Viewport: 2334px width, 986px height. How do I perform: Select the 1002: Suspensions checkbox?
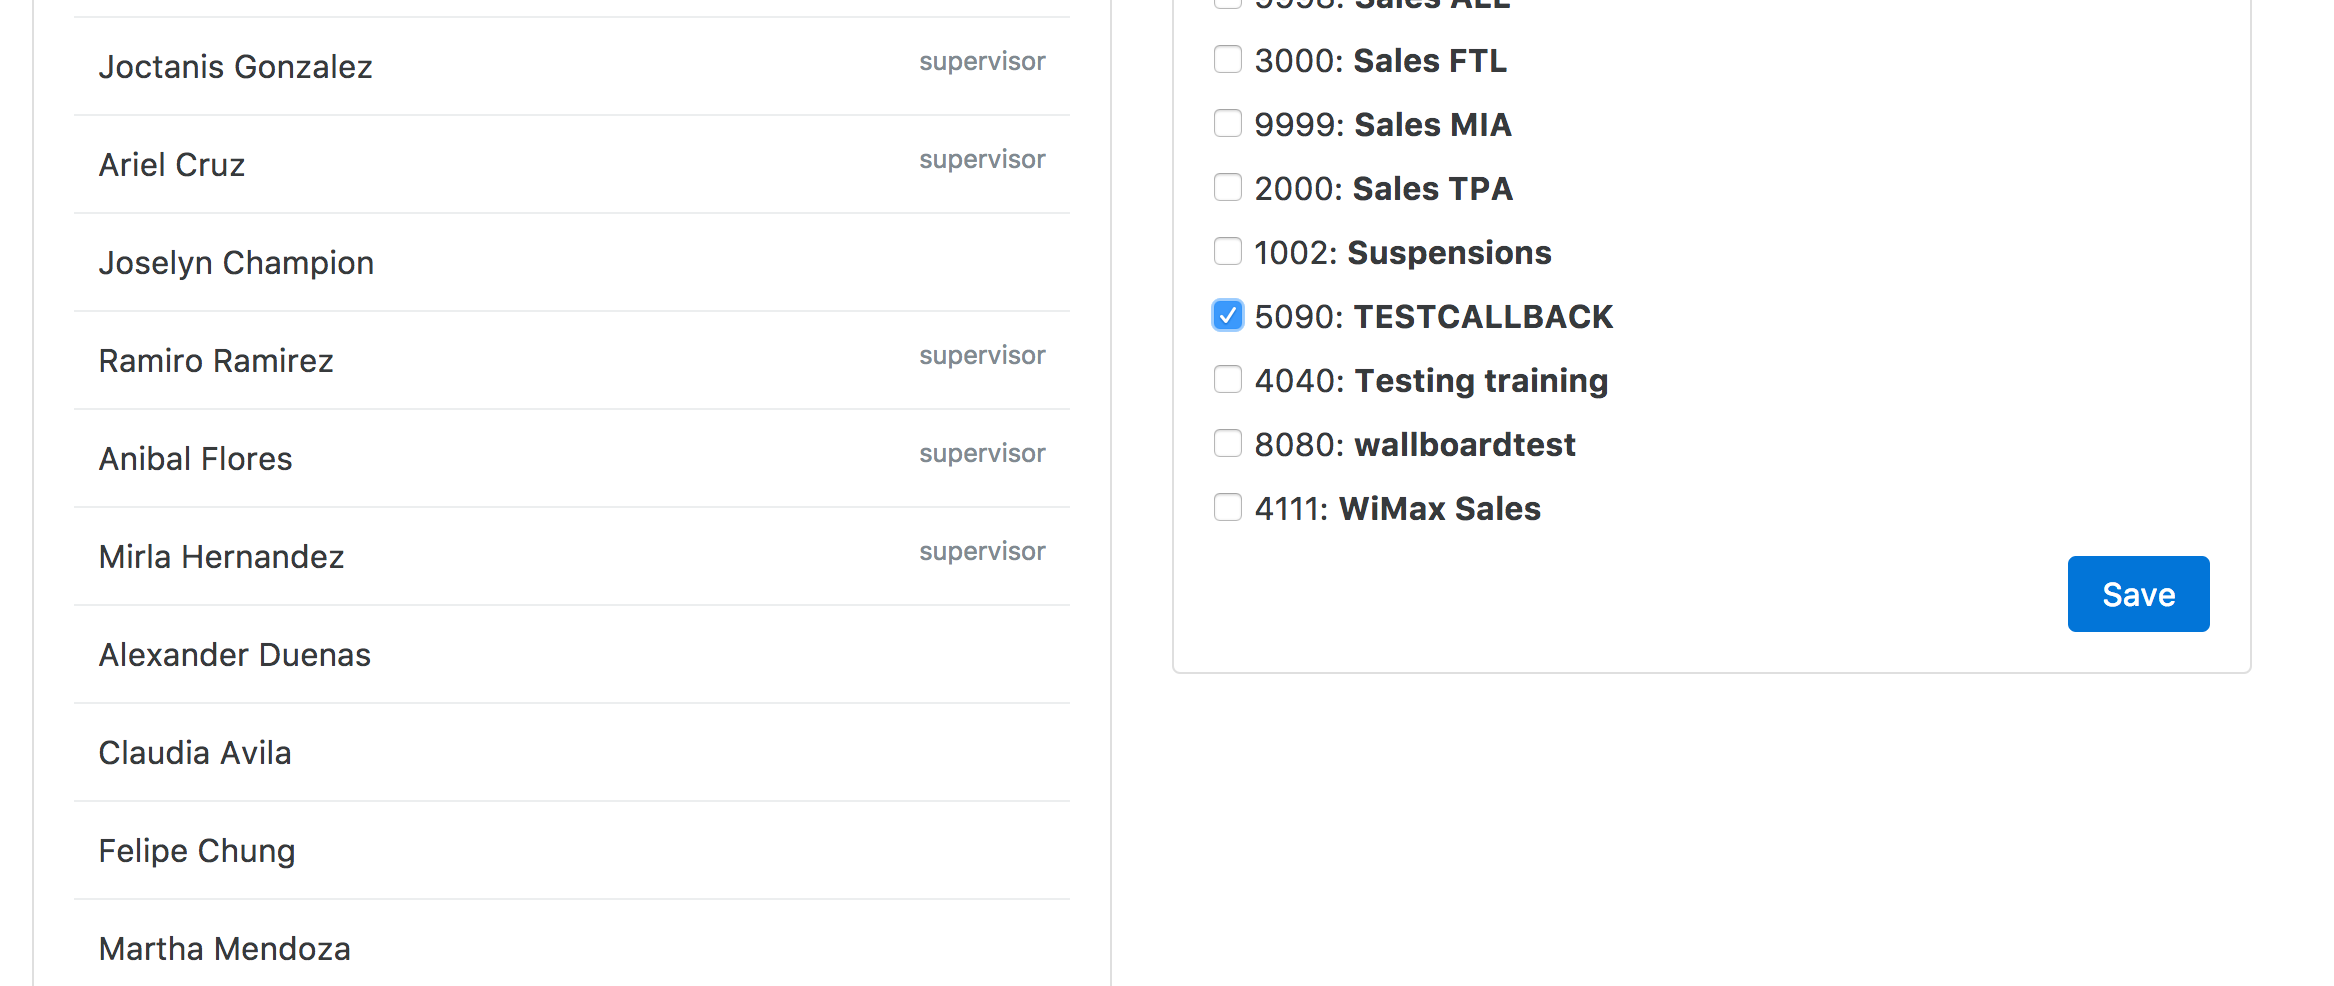pos(1227,252)
